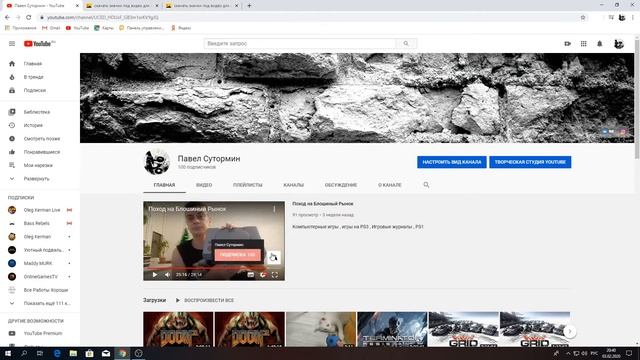
Task: Switch to the ВИДЕО channel tab
Action: click(x=204, y=185)
